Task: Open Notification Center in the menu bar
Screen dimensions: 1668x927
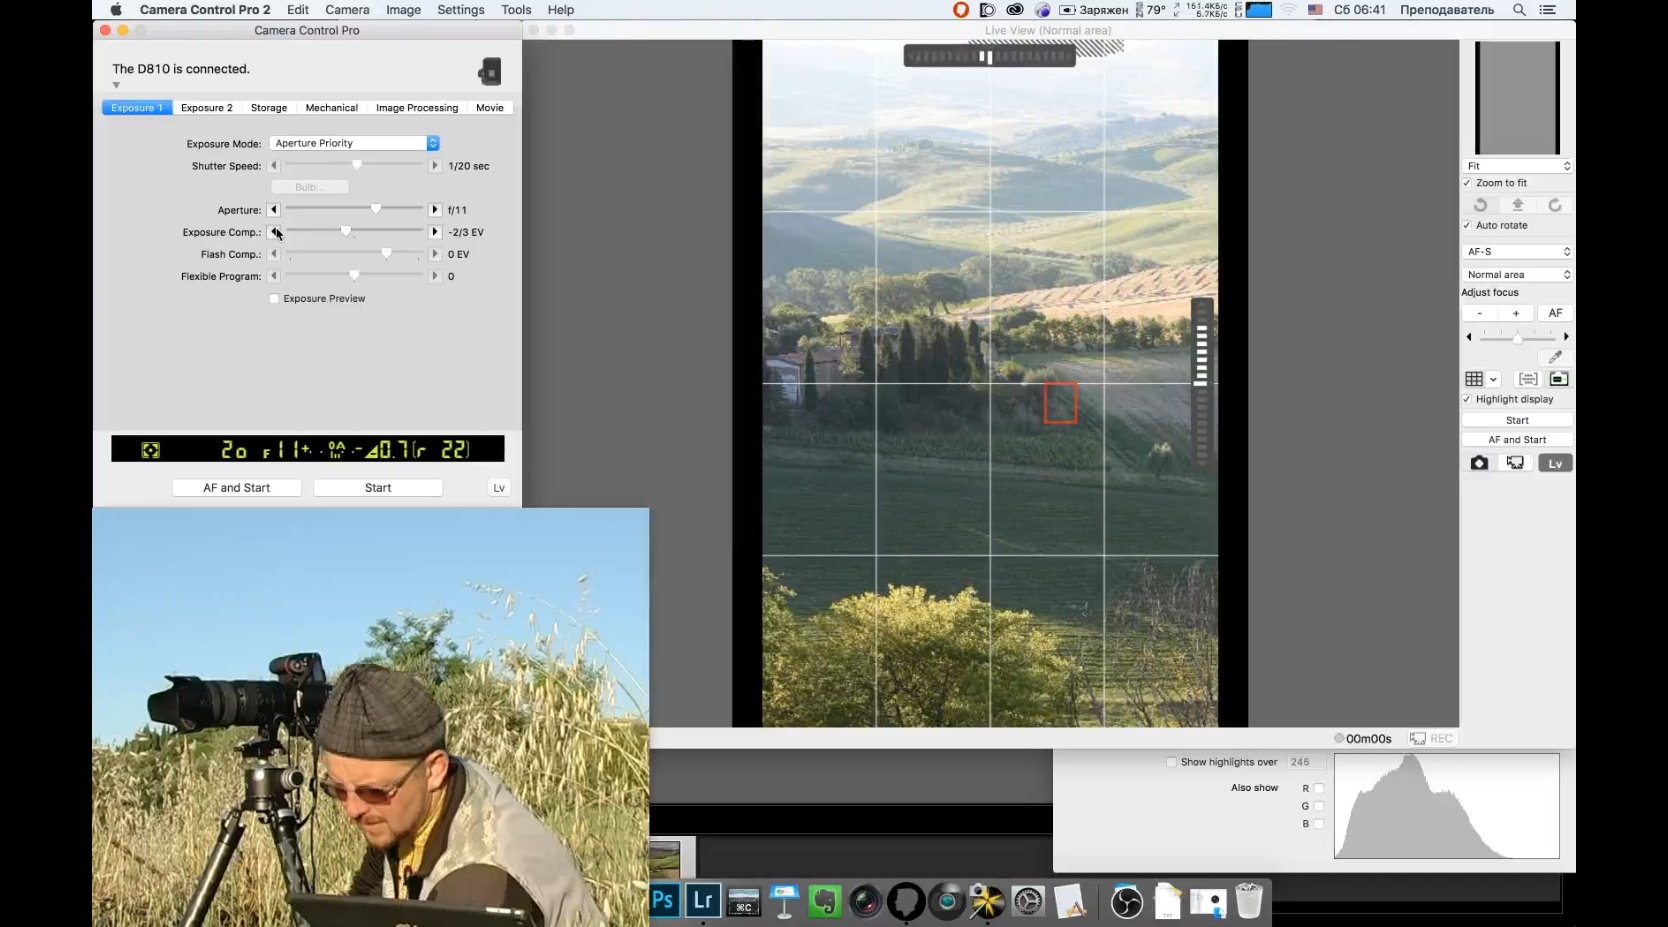Action: click(x=1548, y=10)
